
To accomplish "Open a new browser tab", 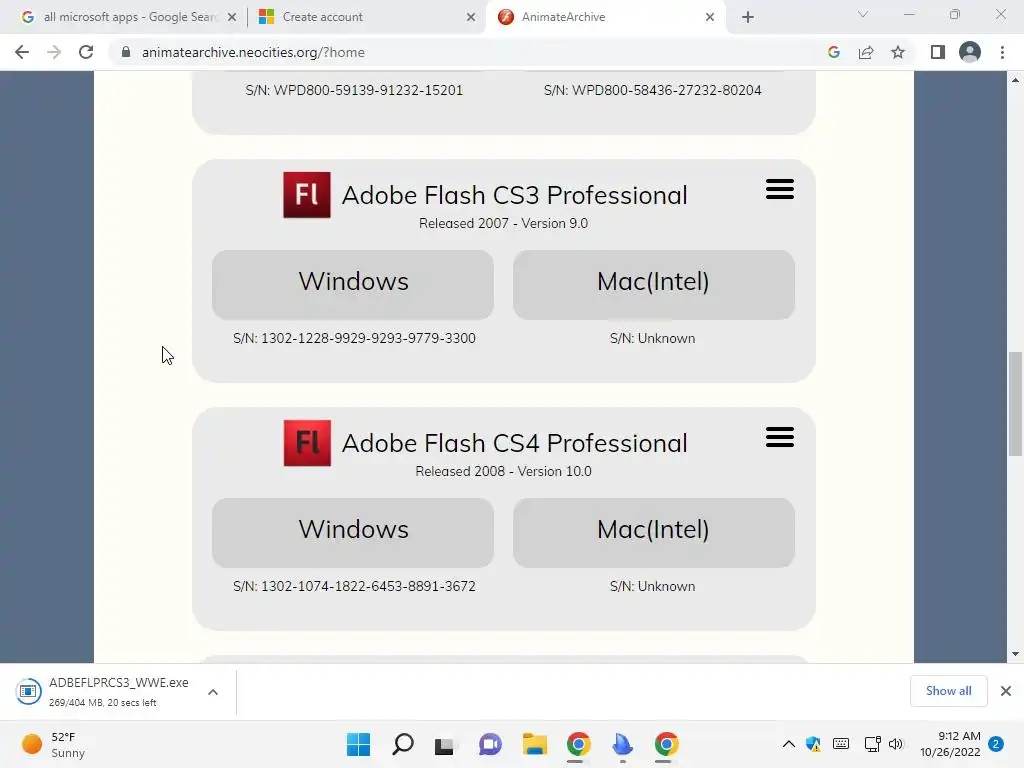I will coord(748,17).
